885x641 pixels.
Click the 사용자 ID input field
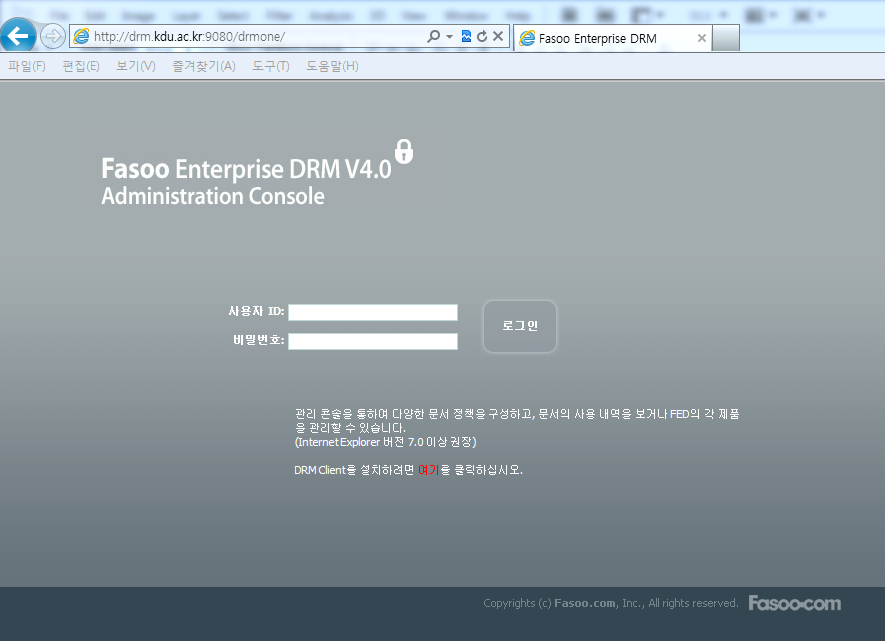373,312
